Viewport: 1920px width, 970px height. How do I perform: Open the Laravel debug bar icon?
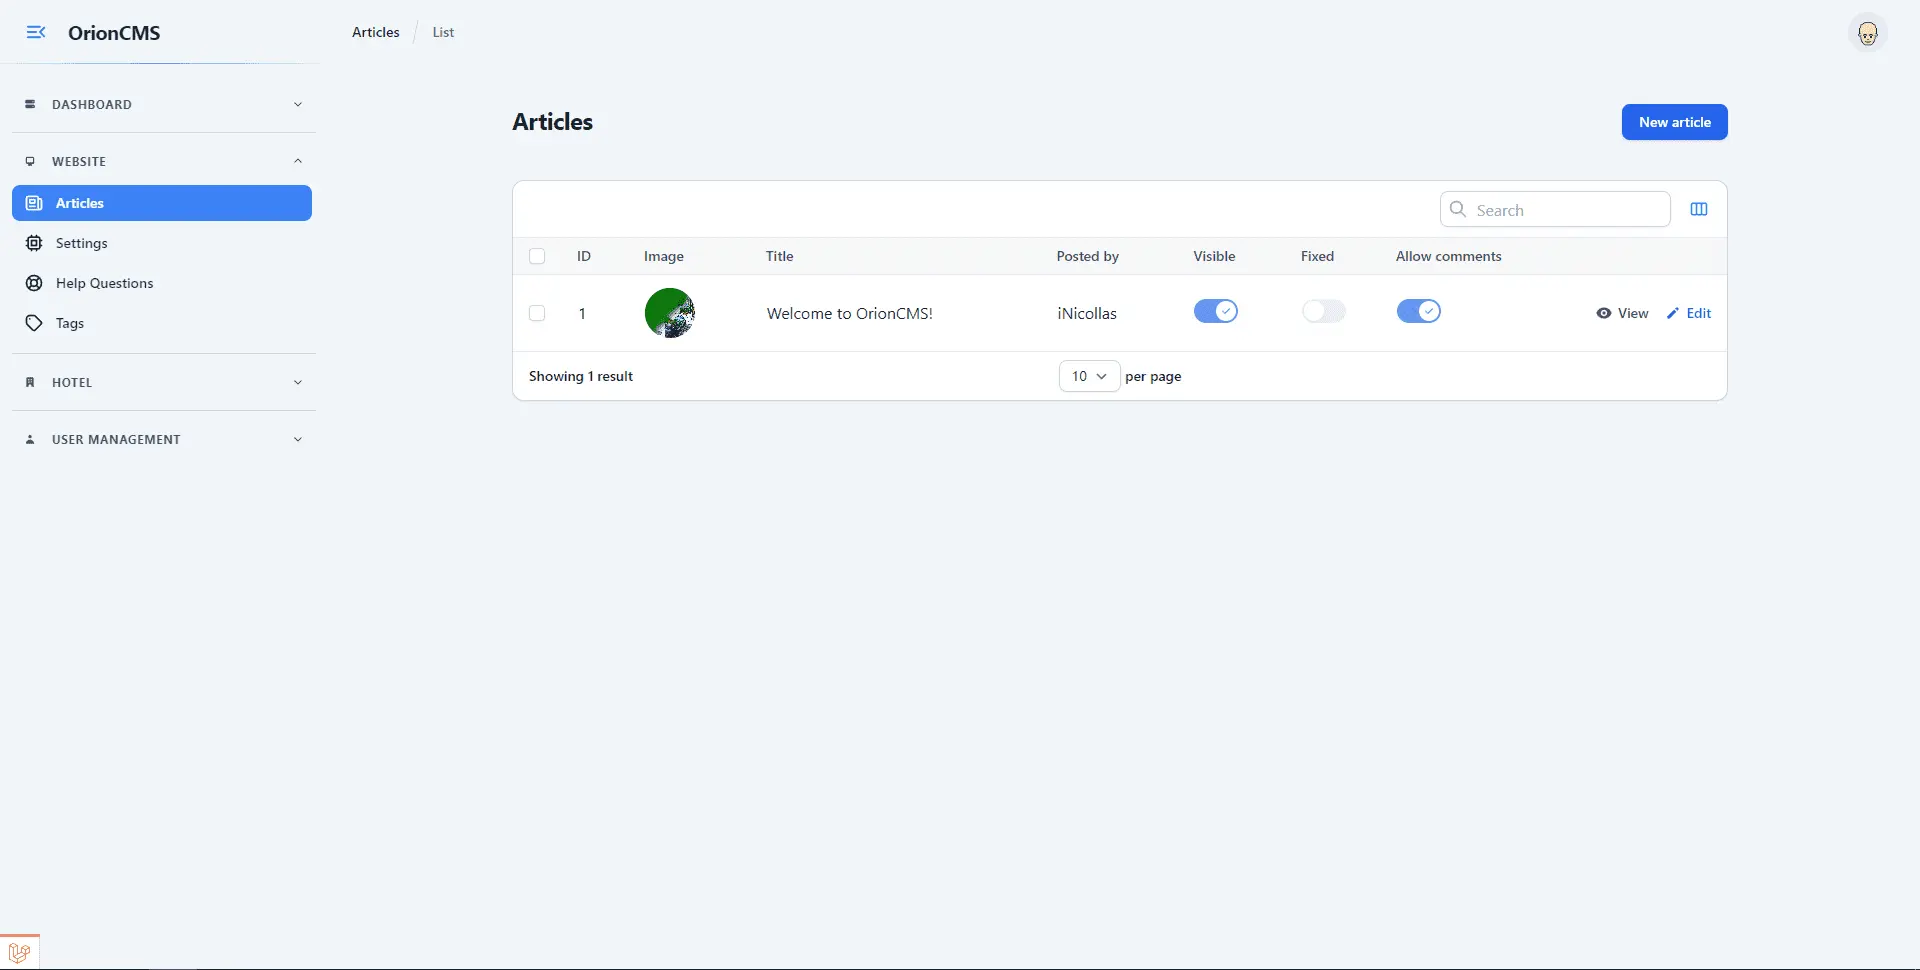point(19,953)
